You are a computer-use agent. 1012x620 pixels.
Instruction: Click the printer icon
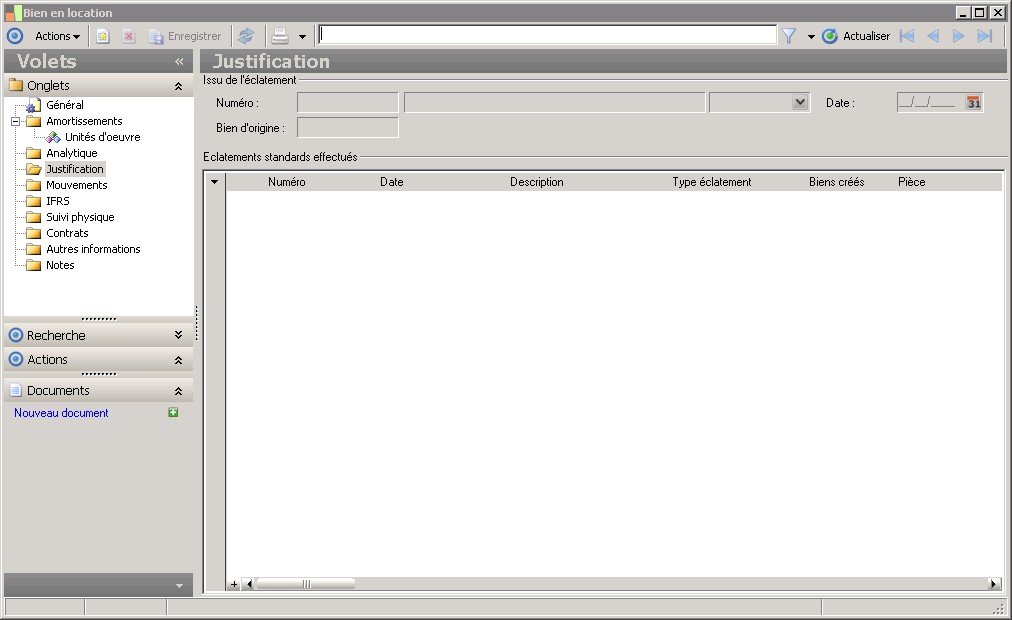pyautogui.click(x=279, y=36)
